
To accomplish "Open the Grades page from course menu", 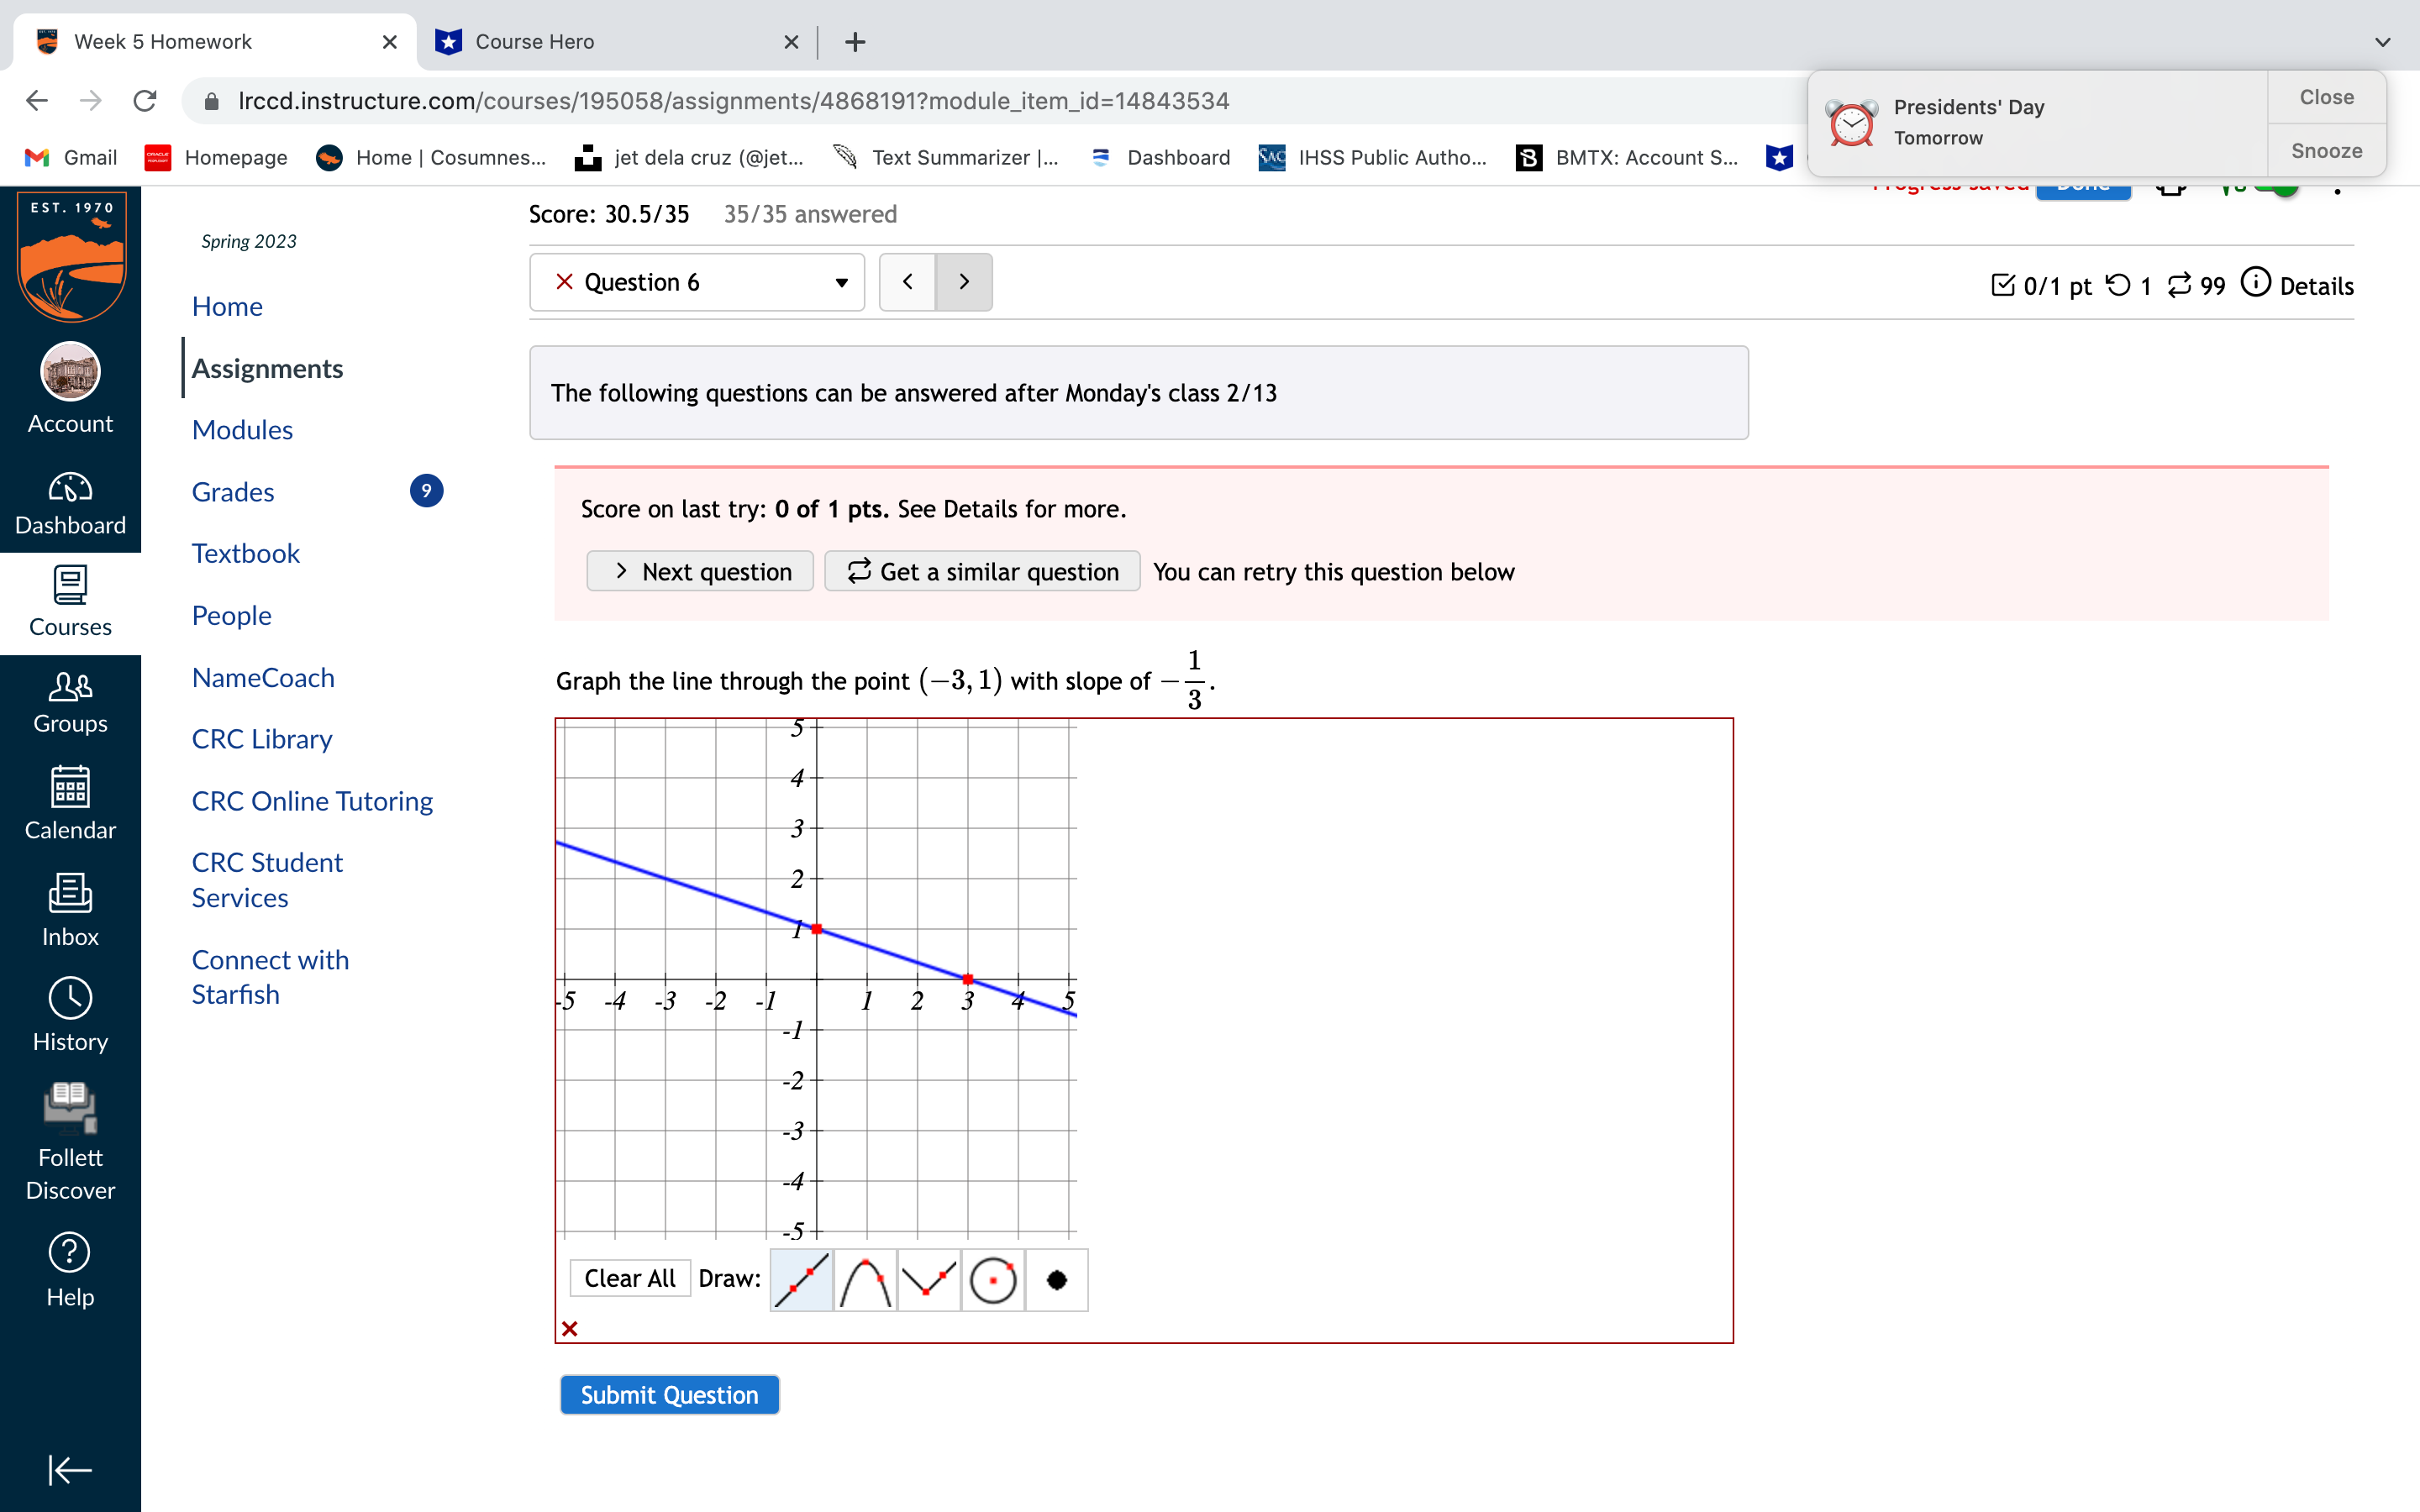I will (x=232, y=491).
